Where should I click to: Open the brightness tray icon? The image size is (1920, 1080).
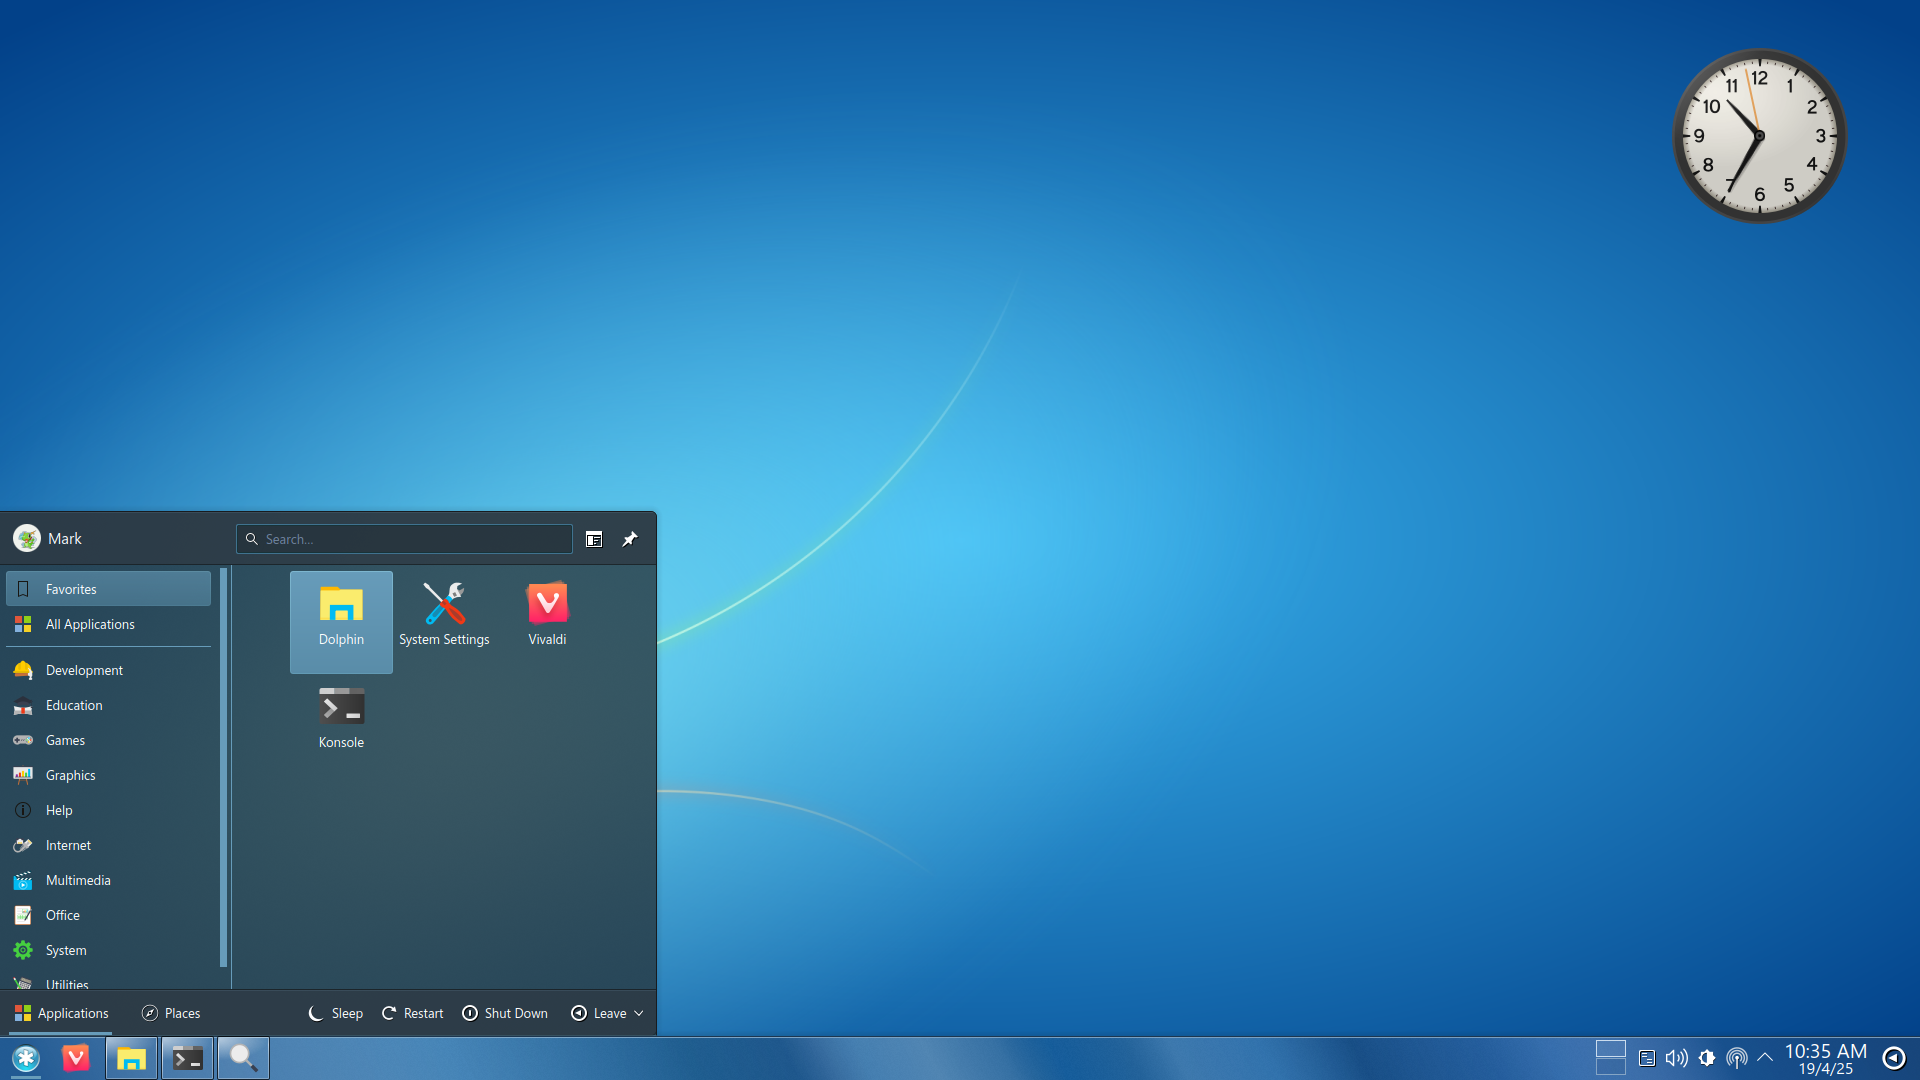pos(1707,1058)
